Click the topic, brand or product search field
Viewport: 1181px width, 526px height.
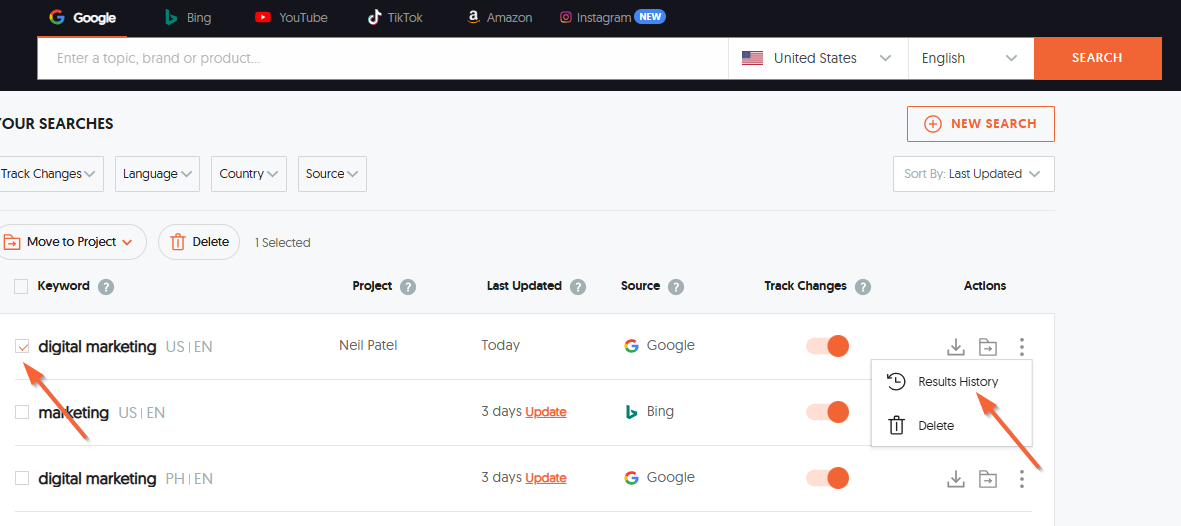[x=380, y=58]
